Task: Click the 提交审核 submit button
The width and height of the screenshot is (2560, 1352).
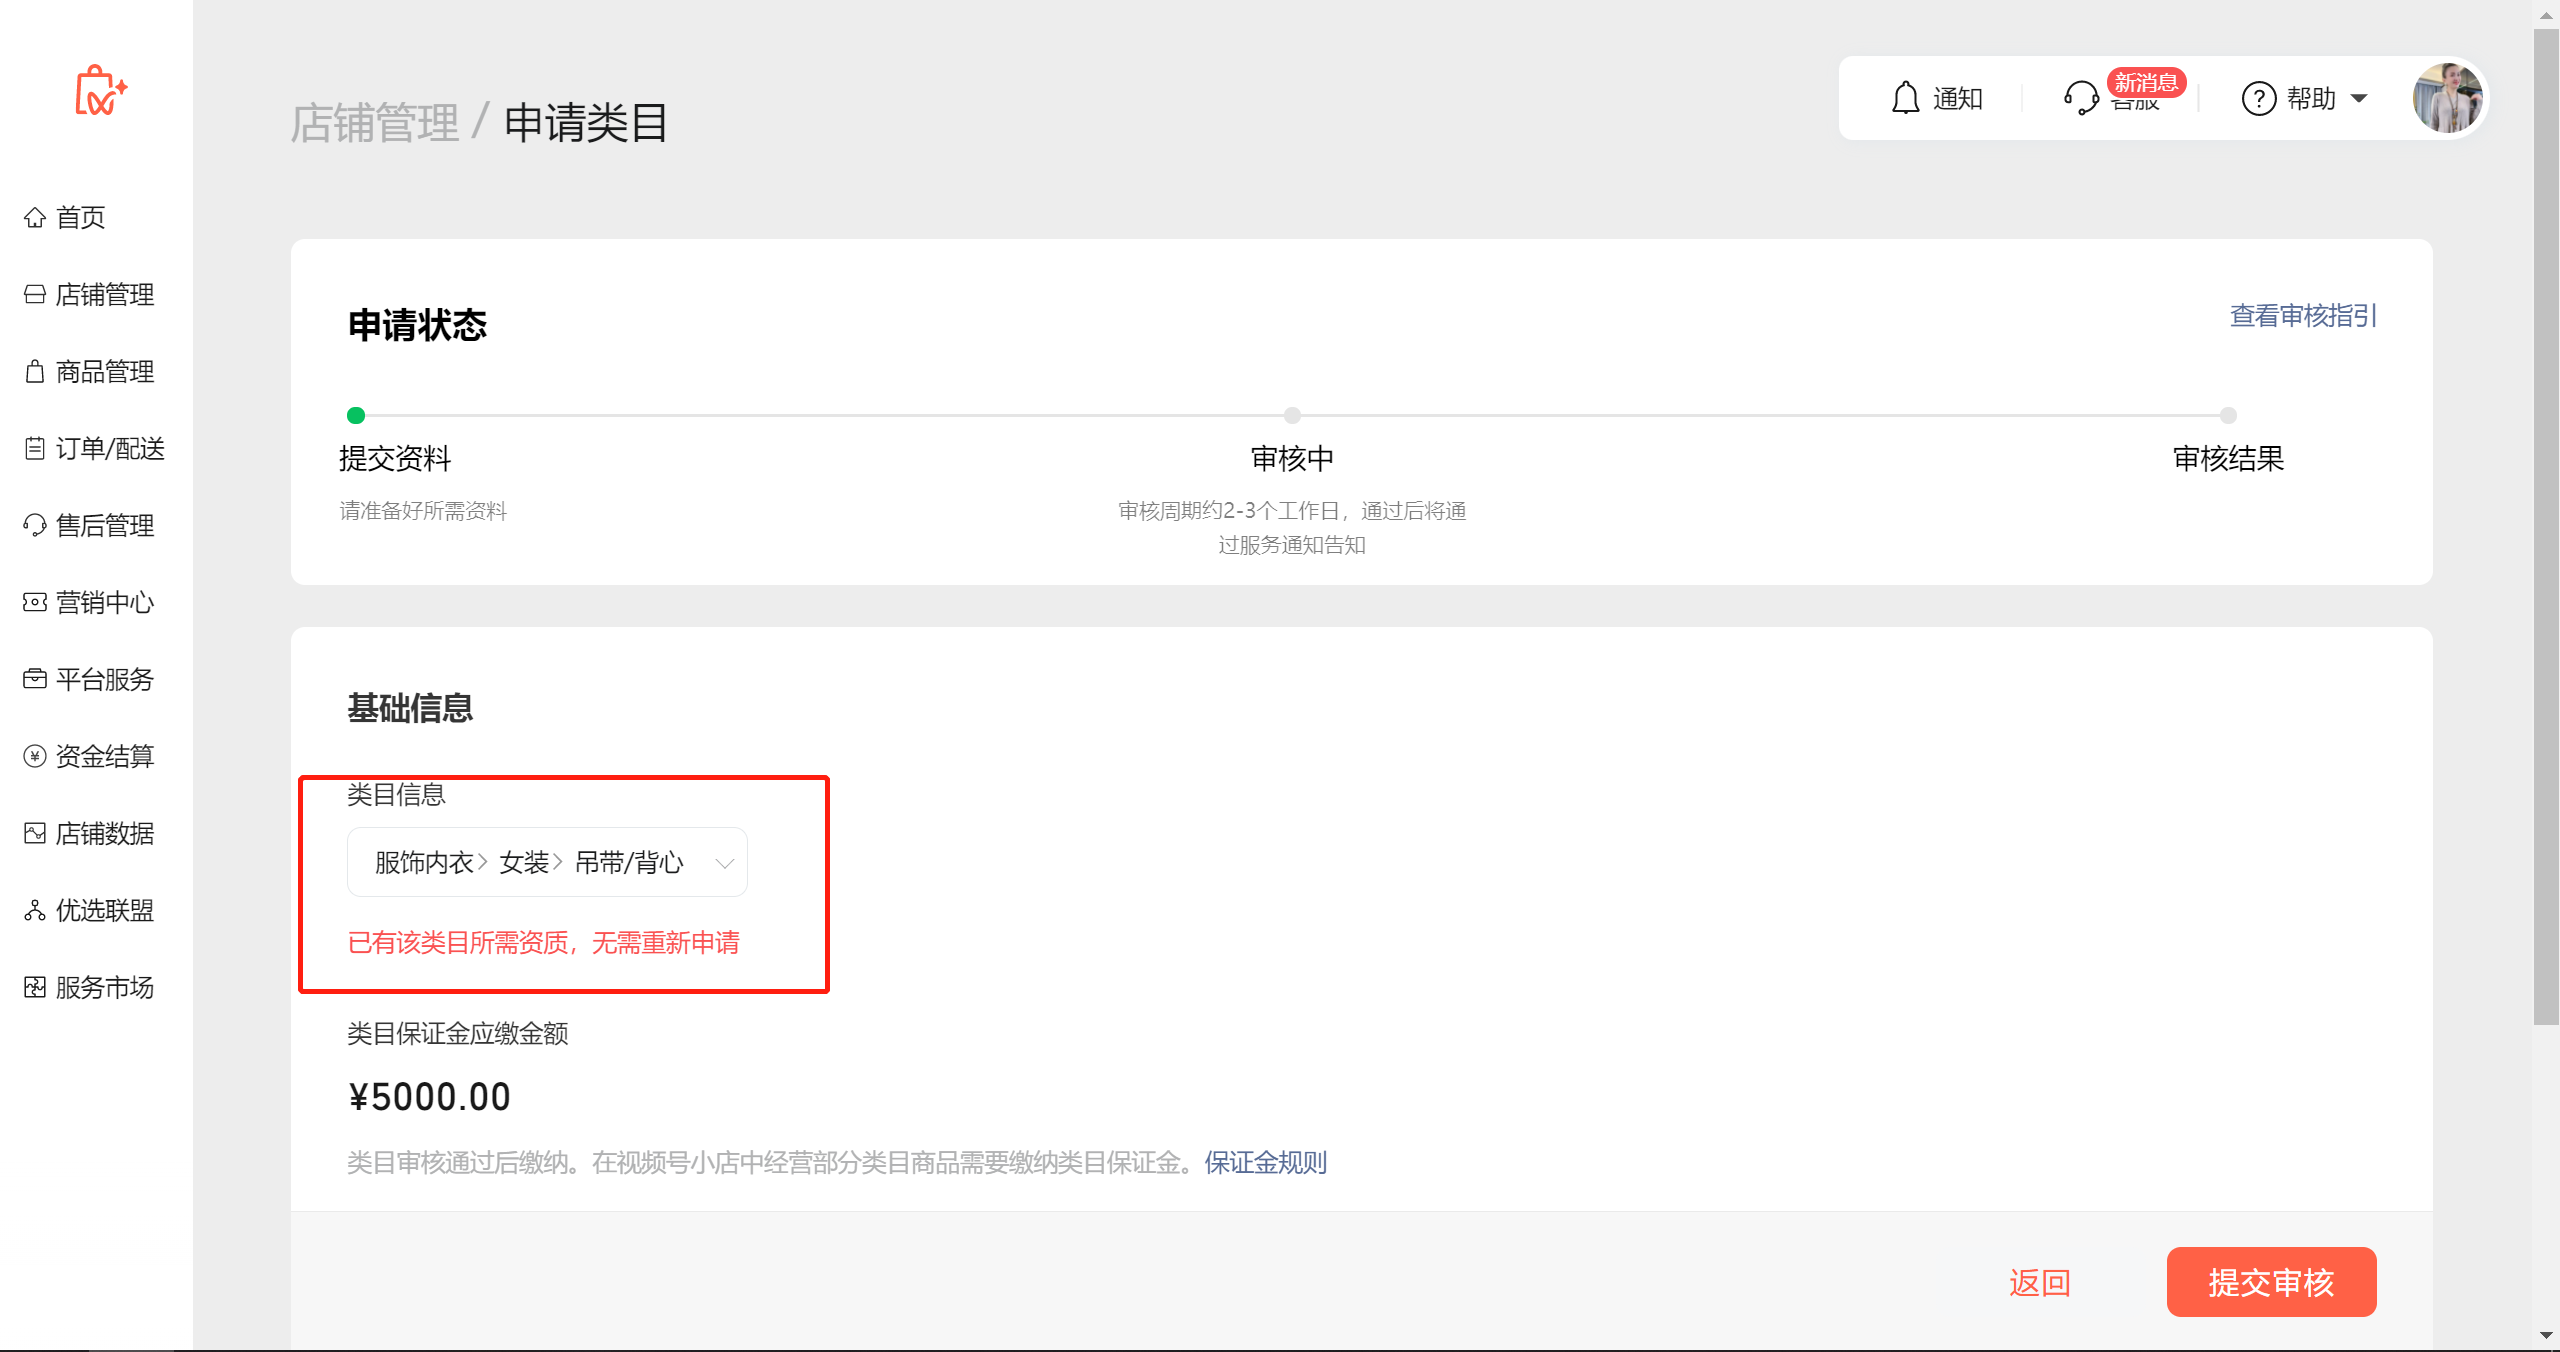Action: point(2271,1282)
